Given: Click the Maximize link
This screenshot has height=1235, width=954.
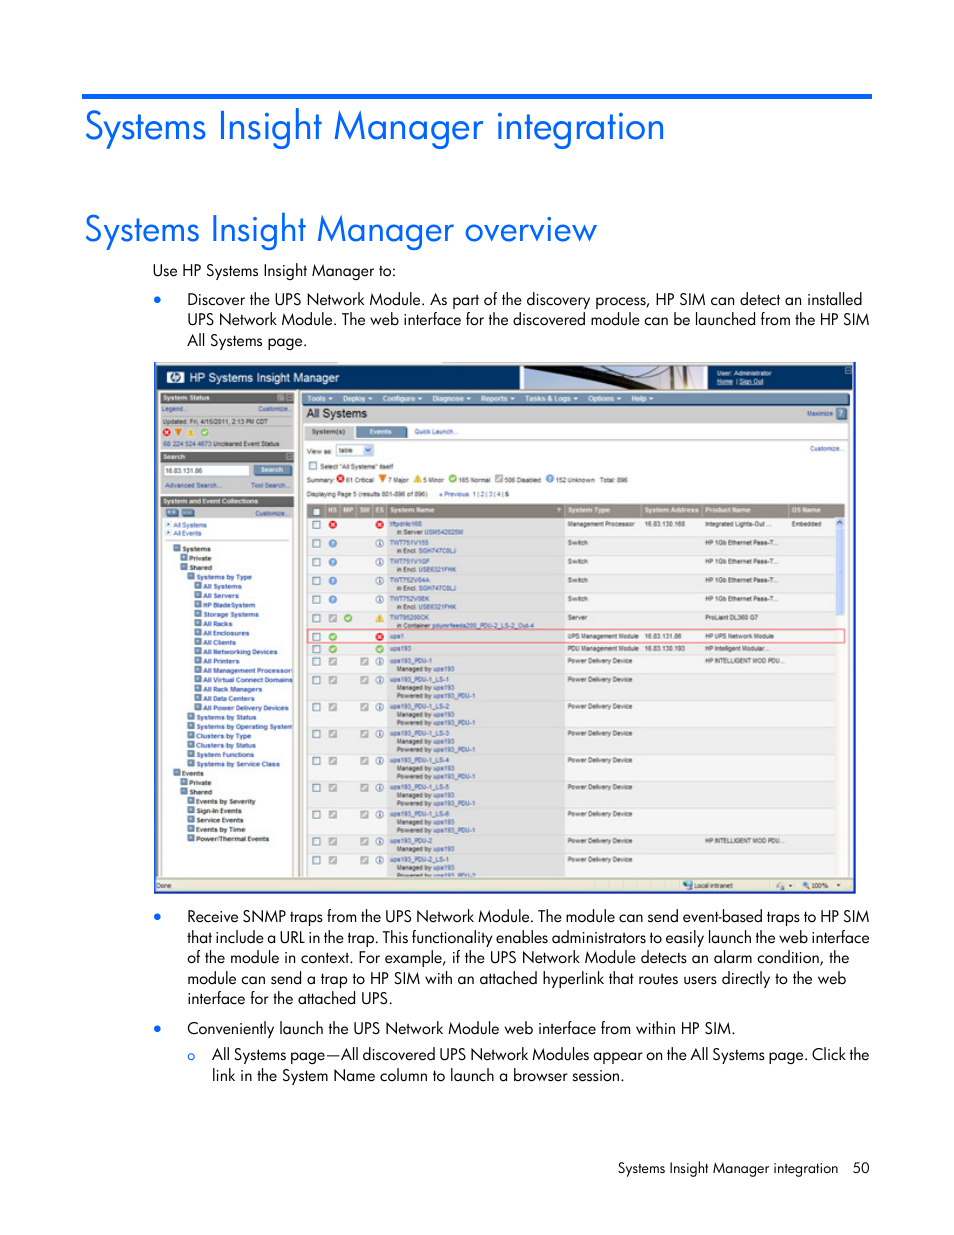Looking at the screenshot, I should pyautogui.click(x=820, y=413).
